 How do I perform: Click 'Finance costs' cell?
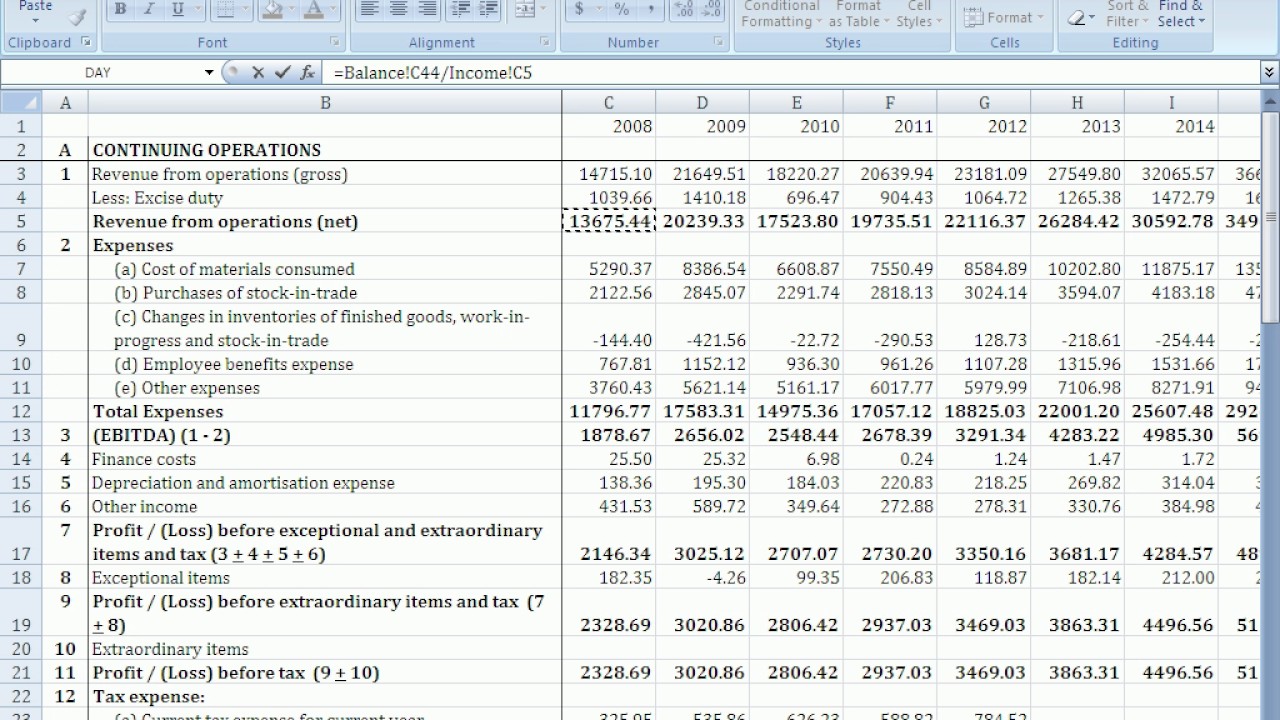coord(325,459)
